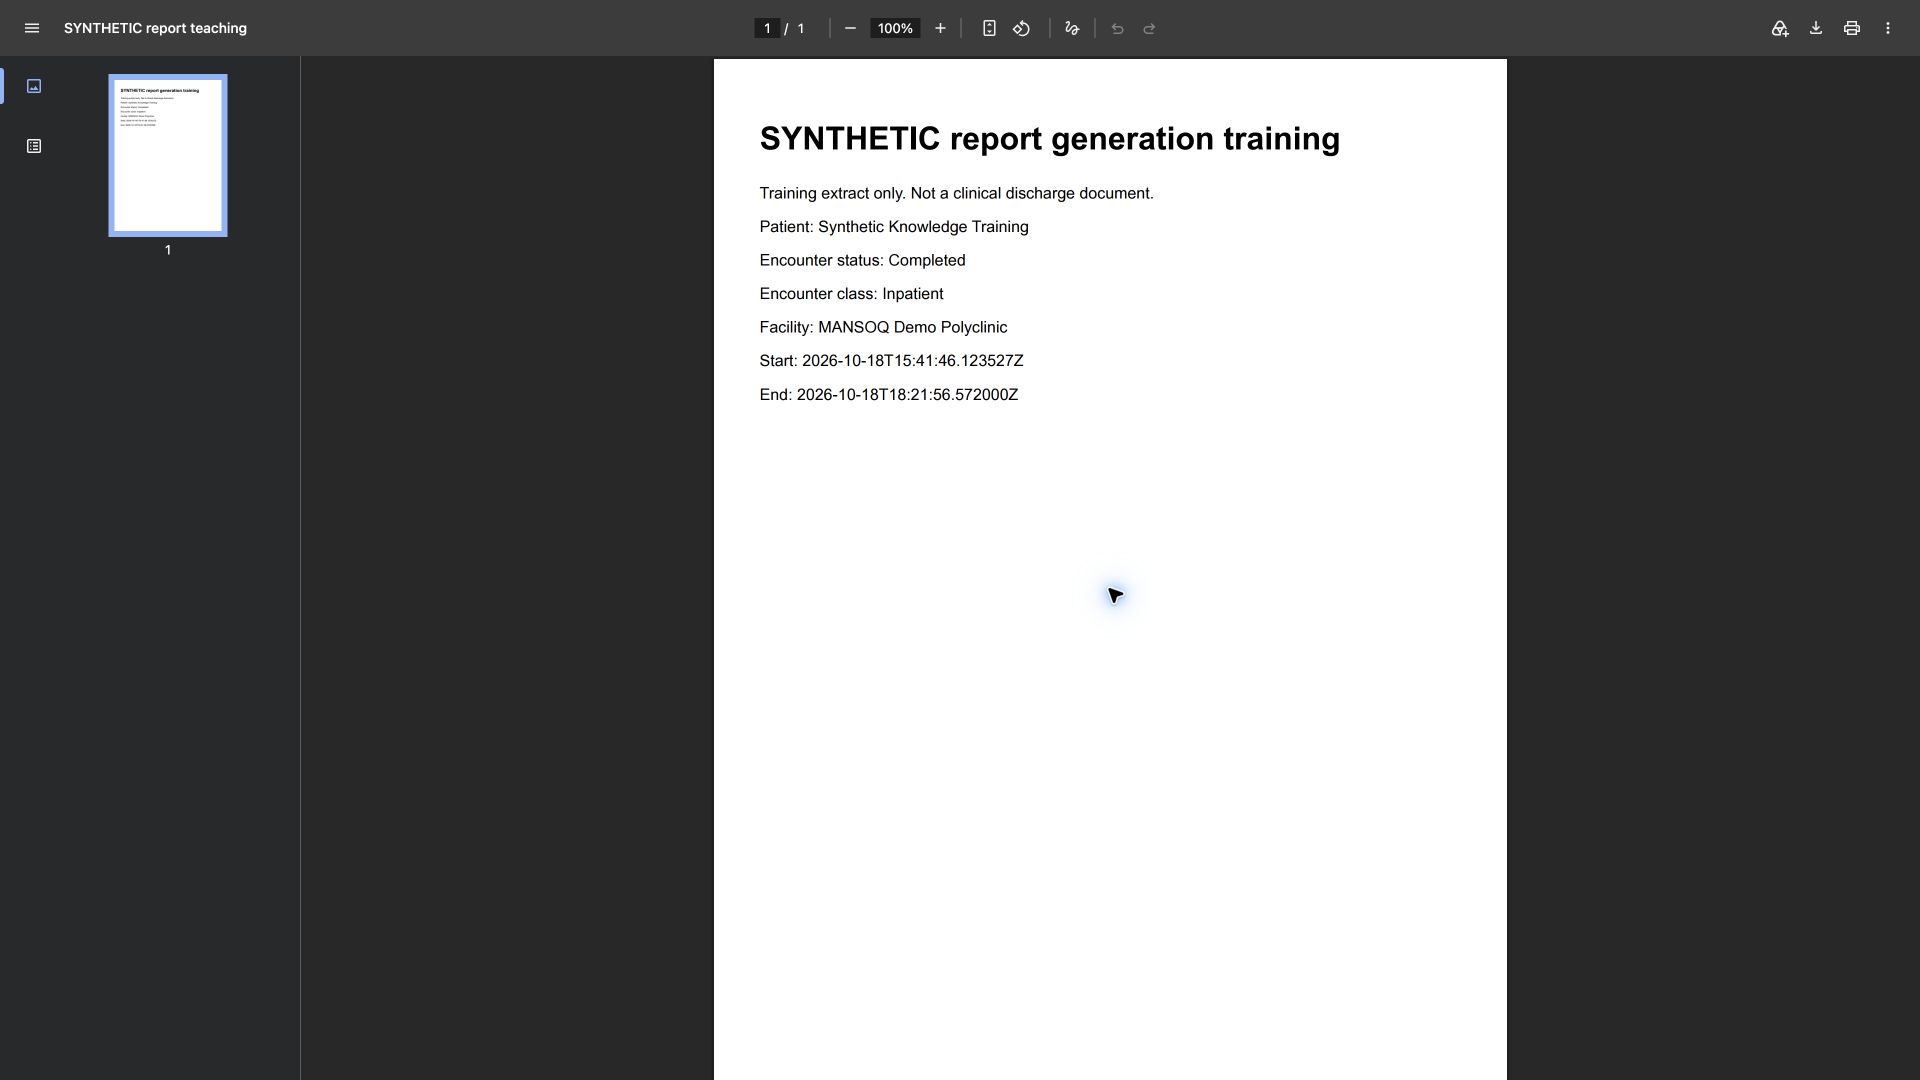Click the total pages count
The height and width of the screenshot is (1080, 1920).
(x=801, y=28)
